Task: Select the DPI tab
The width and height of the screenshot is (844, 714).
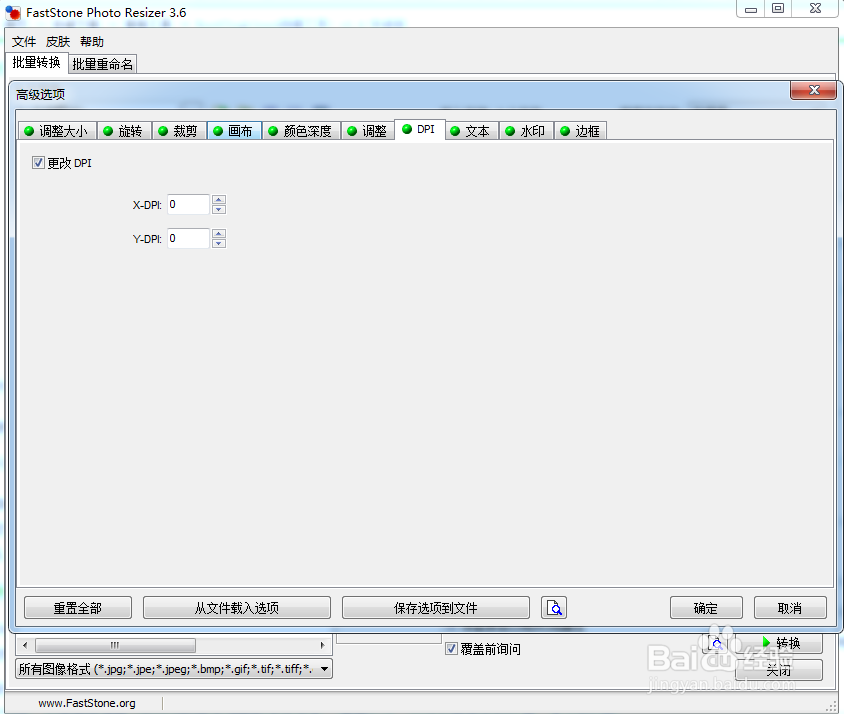Action: [x=420, y=129]
